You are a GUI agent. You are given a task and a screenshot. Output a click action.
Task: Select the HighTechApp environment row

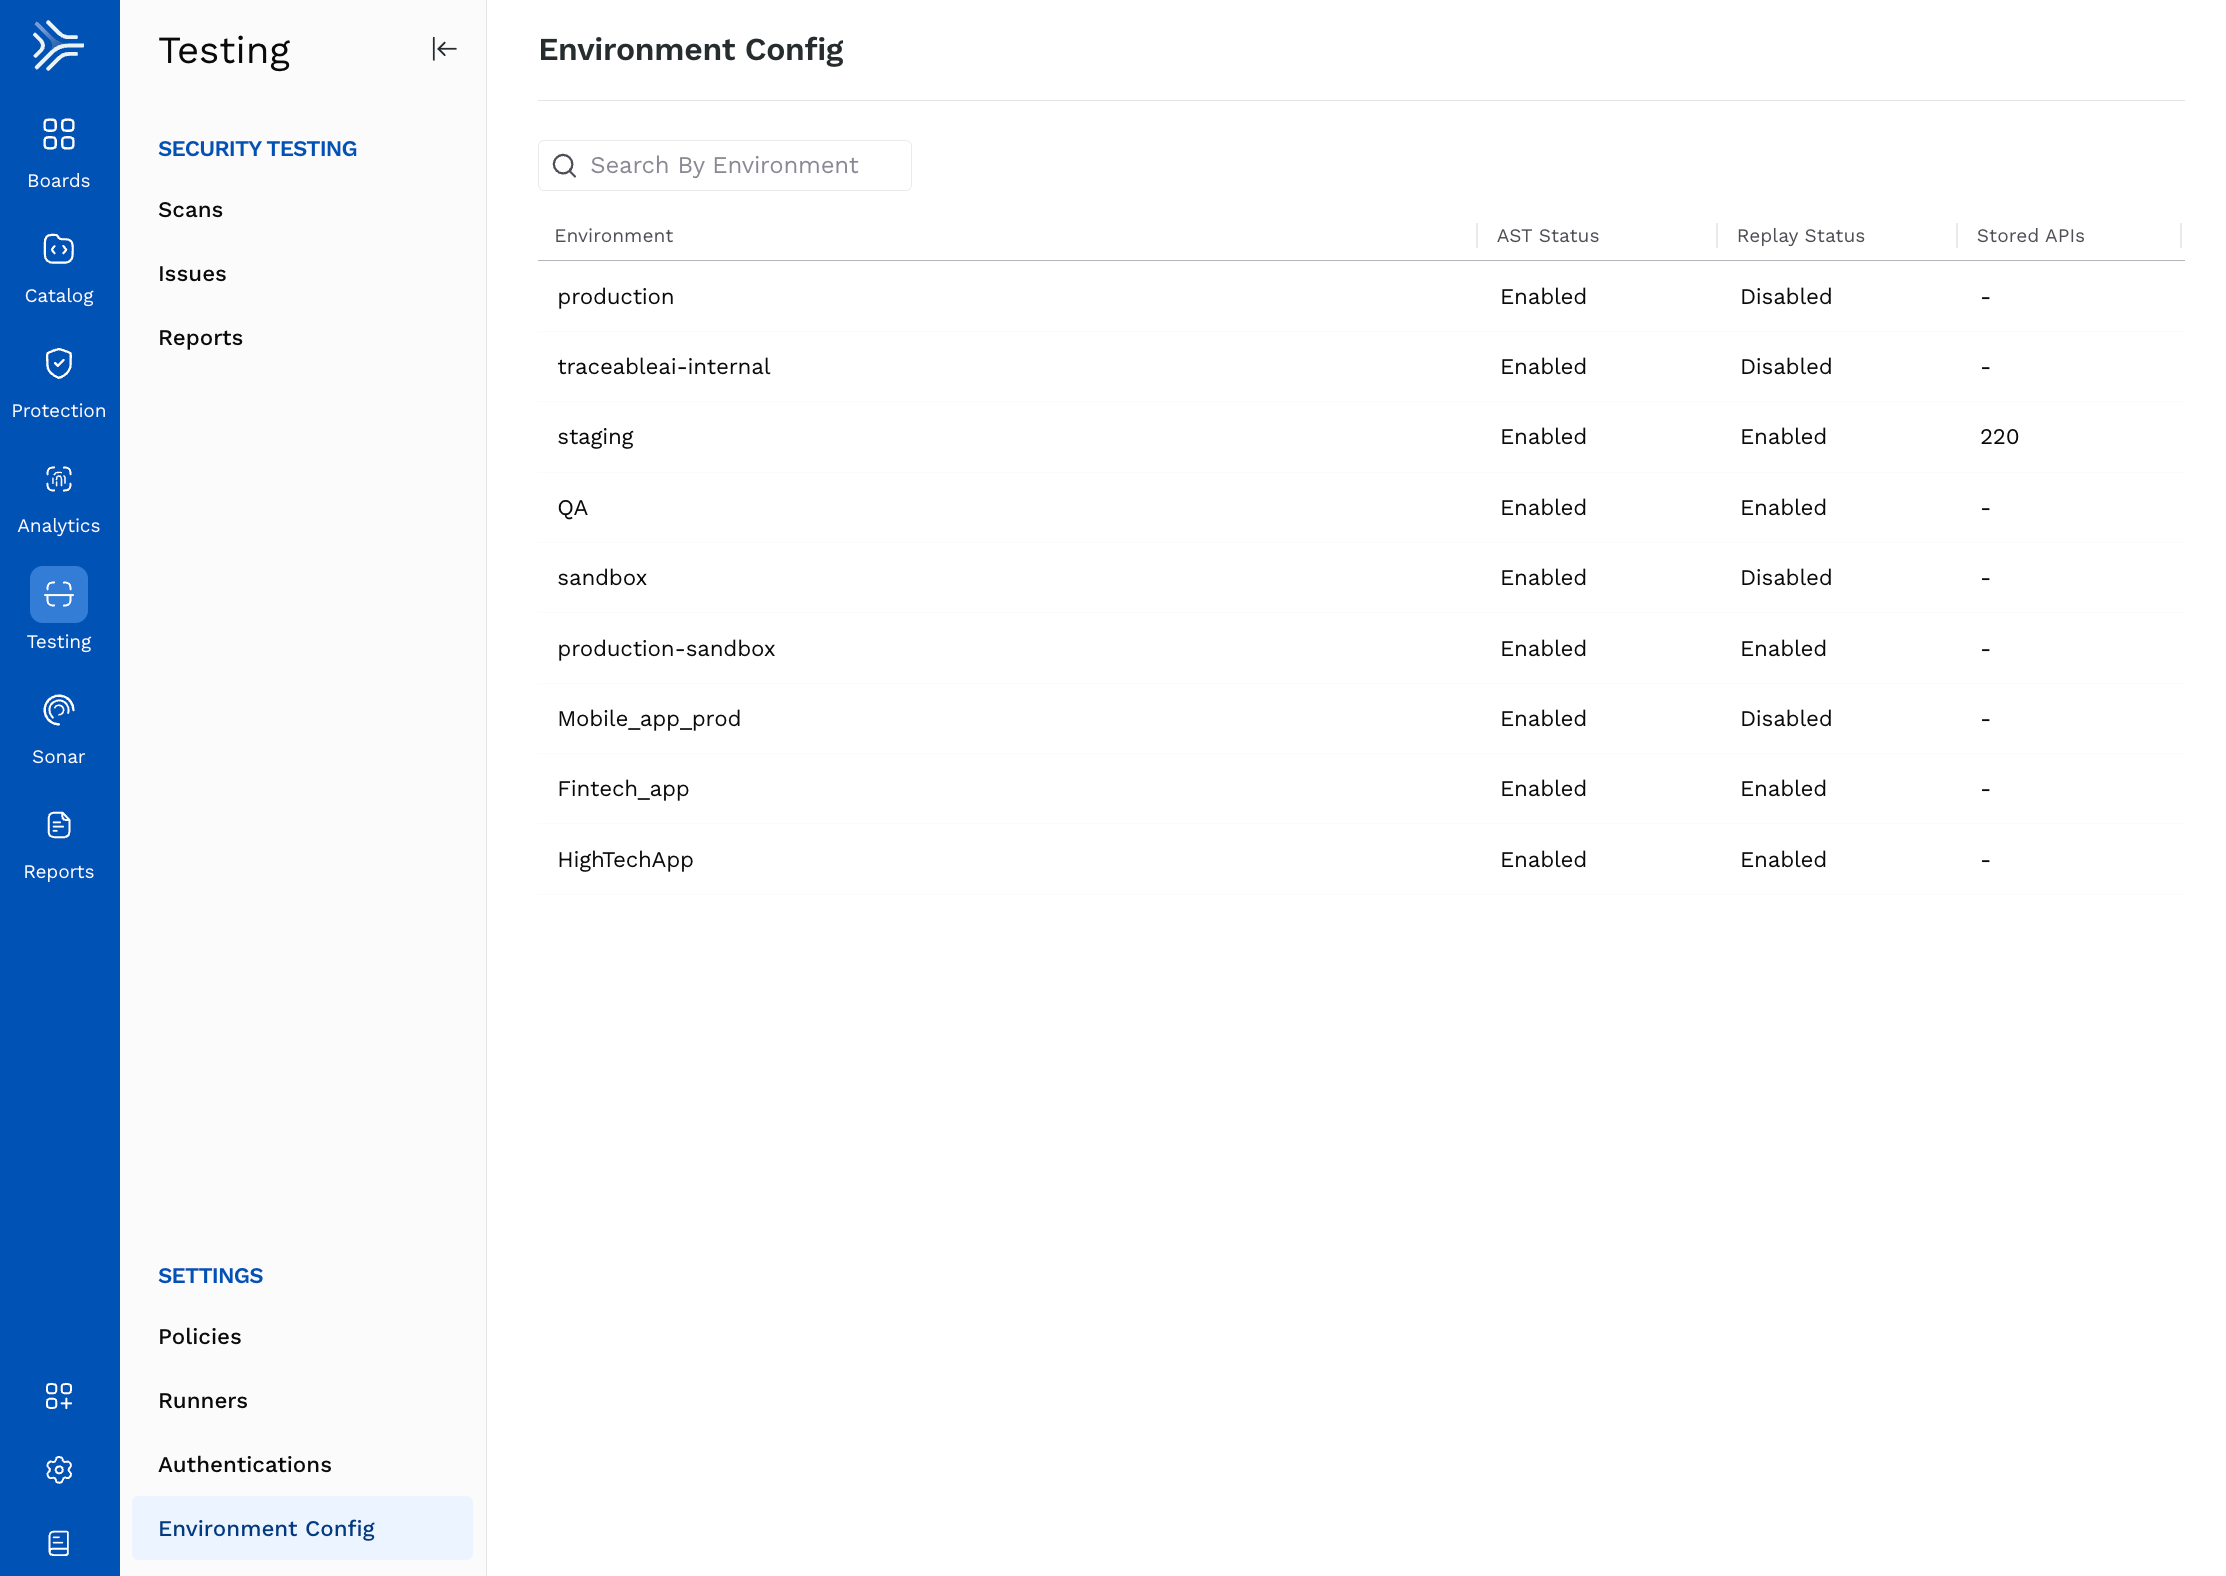(x=1361, y=860)
